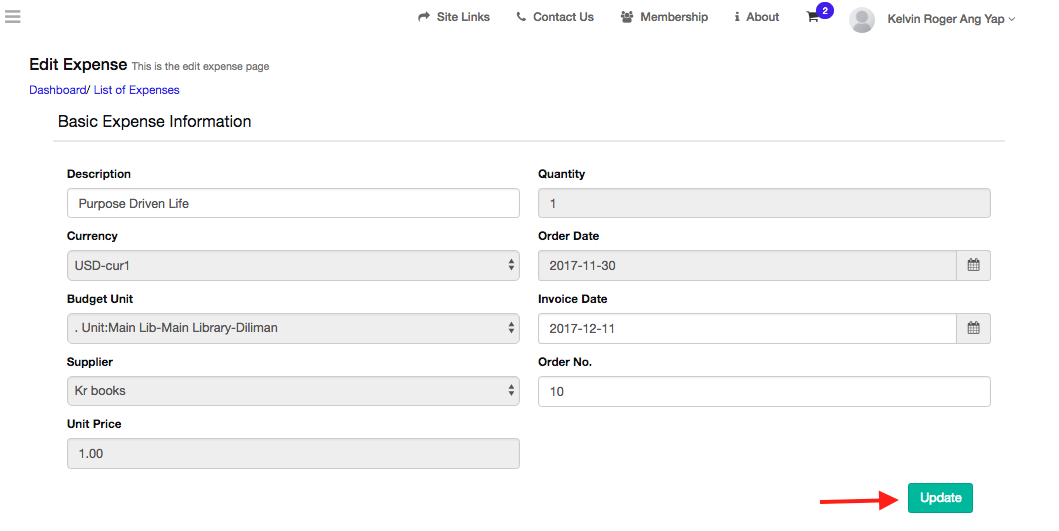Image resolution: width=1059 pixels, height=531 pixels.
Task: Open the Membership menu item
Action: (x=664, y=17)
